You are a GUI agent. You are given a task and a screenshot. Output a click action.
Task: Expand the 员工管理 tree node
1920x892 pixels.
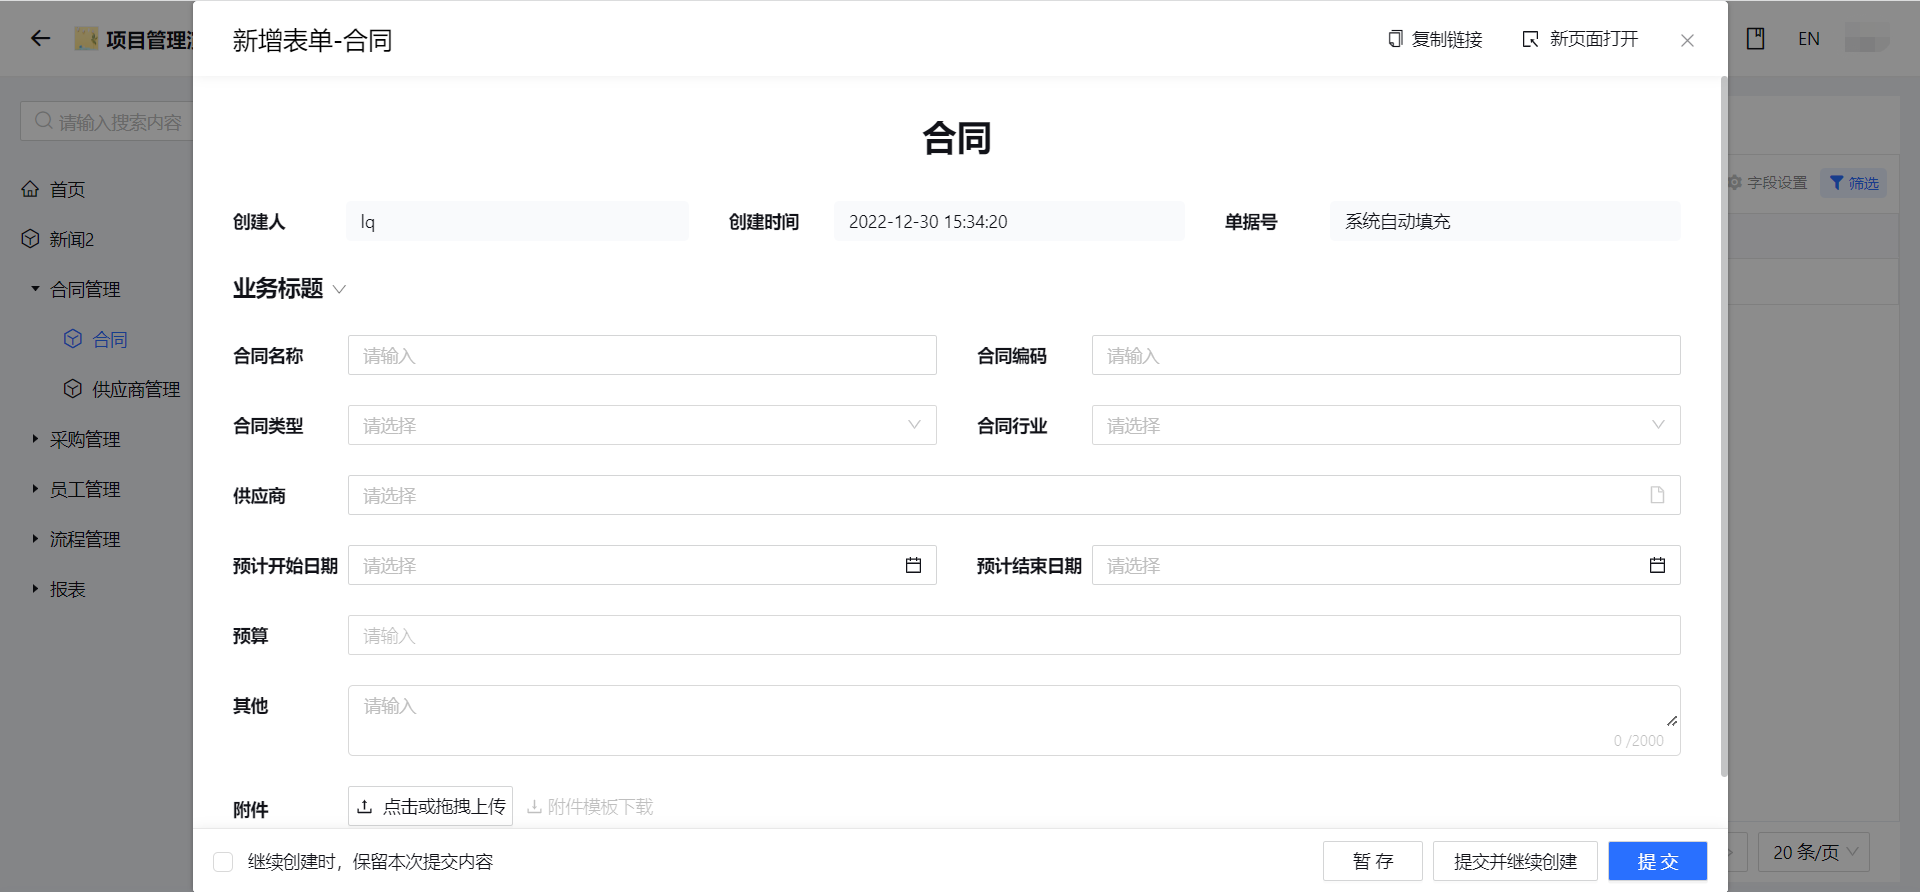35,489
